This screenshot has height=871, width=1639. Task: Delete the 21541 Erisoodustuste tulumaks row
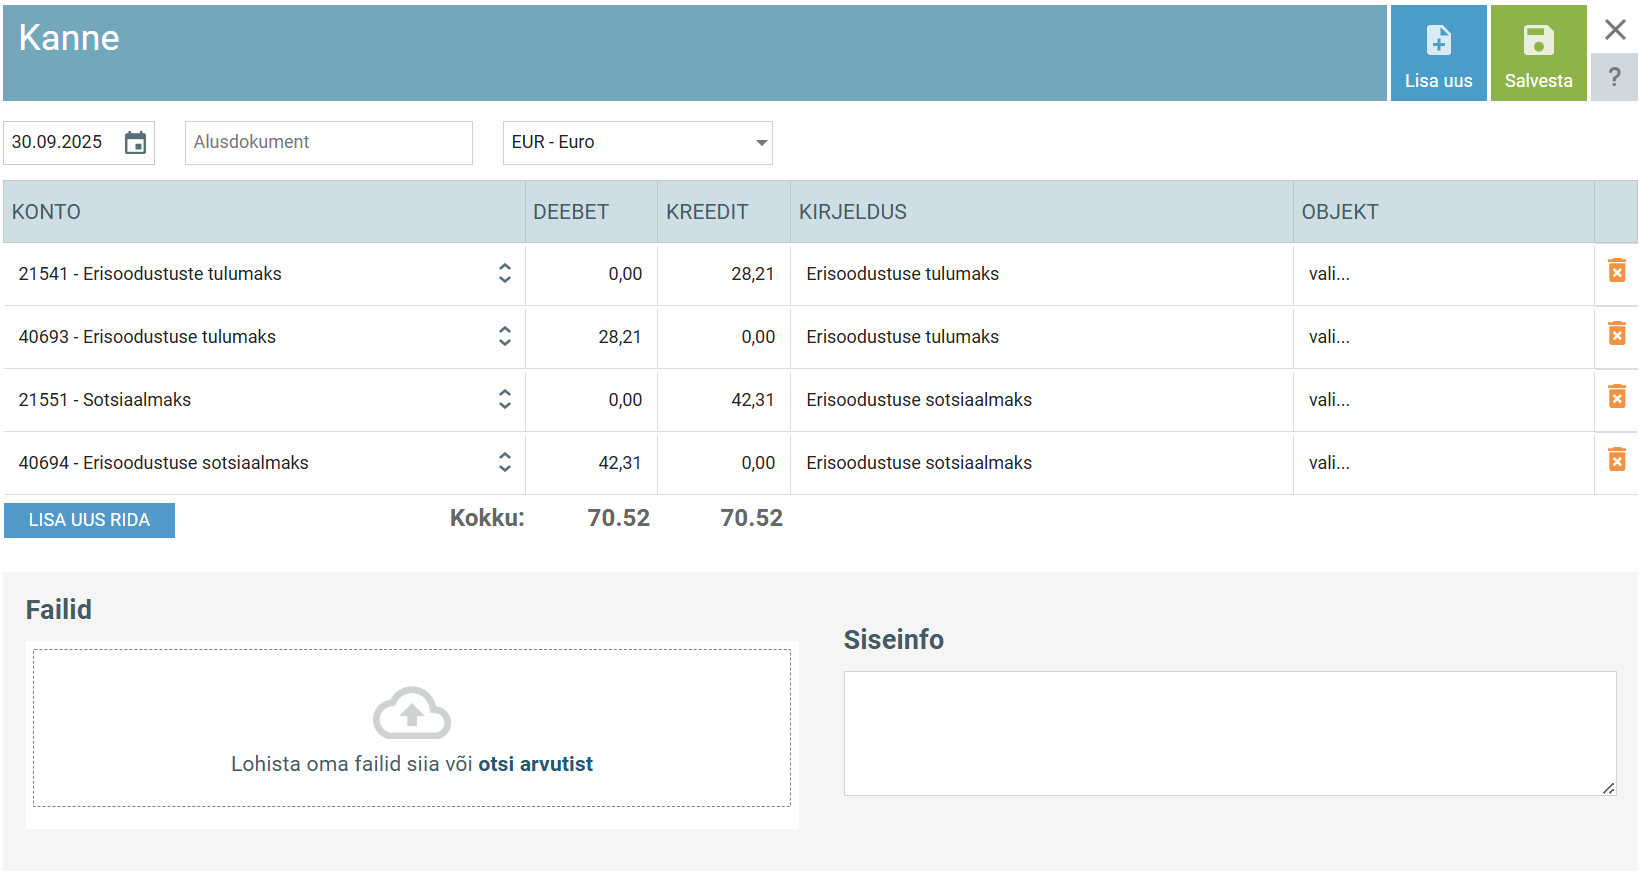tap(1616, 271)
